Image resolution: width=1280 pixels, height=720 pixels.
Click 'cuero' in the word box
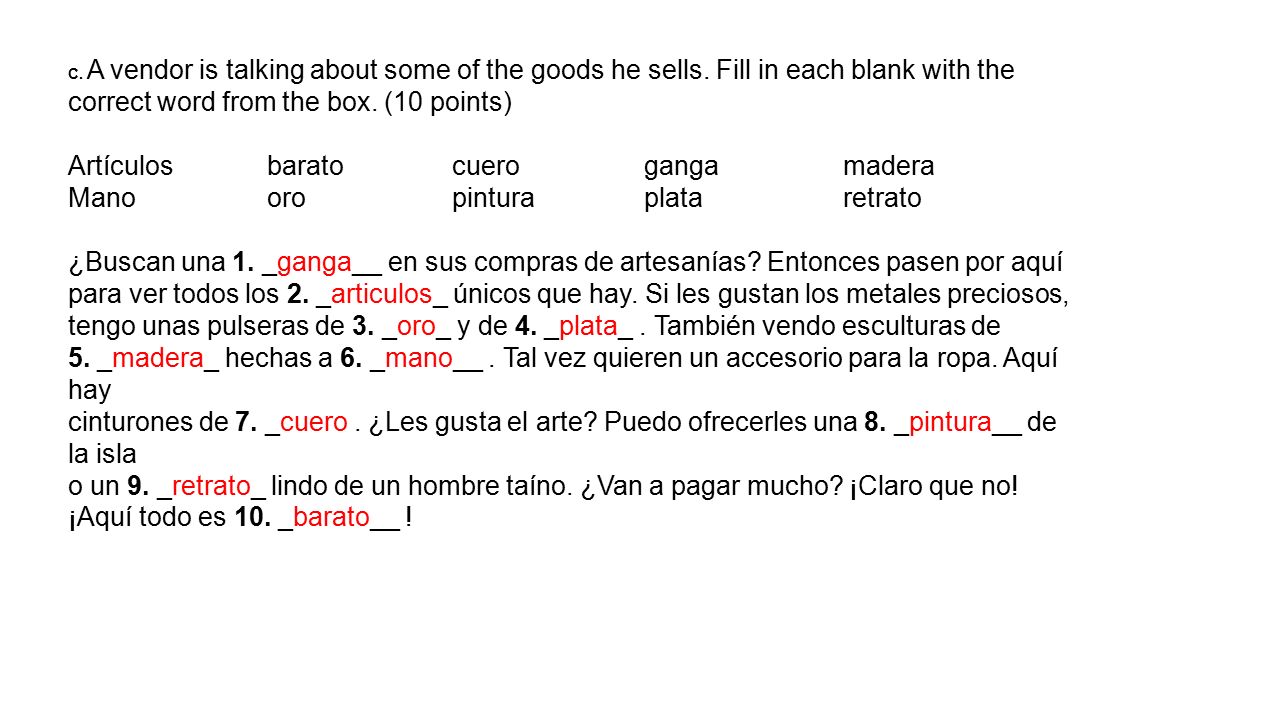(486, 167)
